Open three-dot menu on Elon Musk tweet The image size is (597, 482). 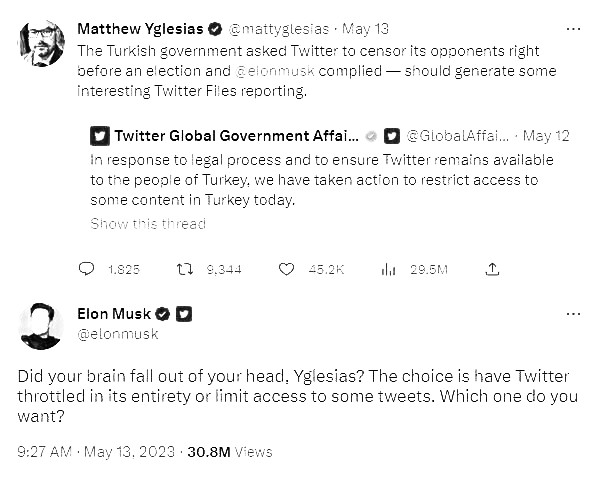coord(573,314)
